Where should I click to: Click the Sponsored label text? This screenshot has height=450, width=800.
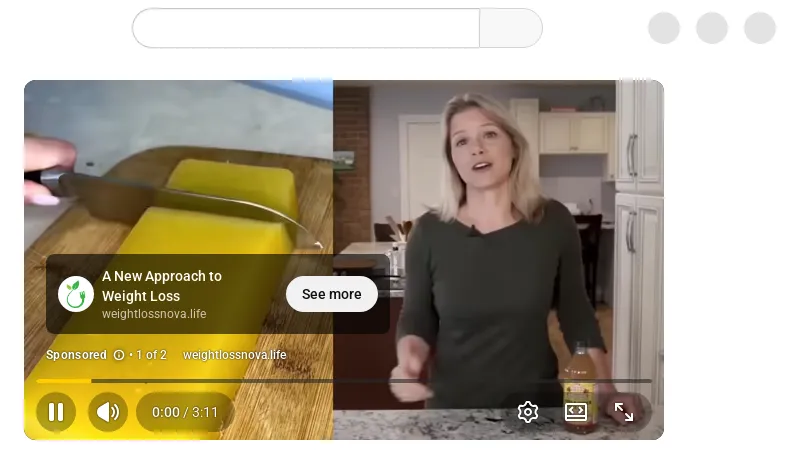pos(77,355)
